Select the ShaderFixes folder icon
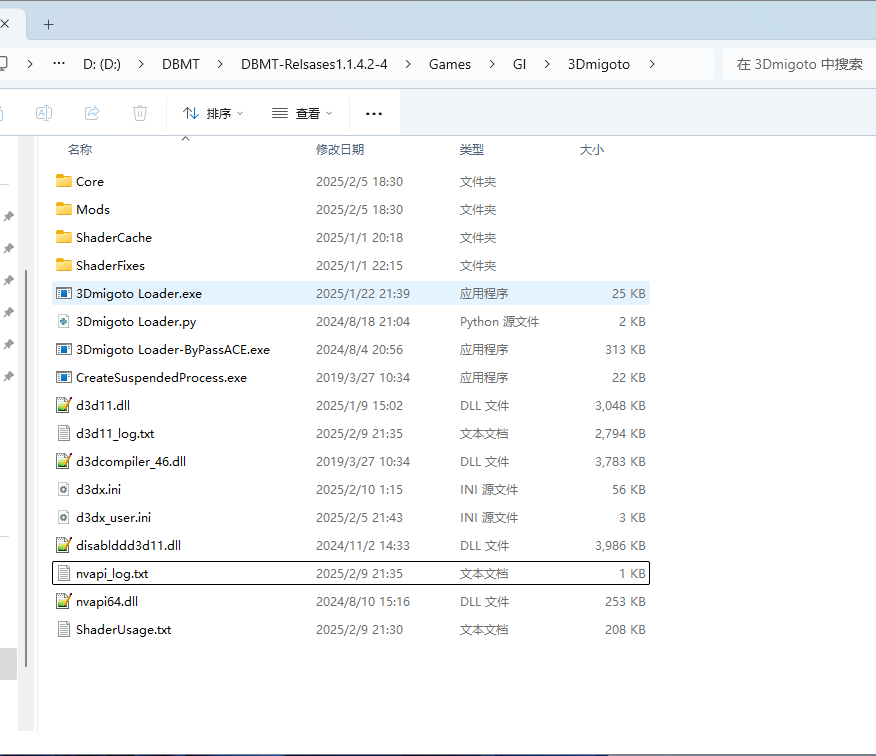 [64, 265]
